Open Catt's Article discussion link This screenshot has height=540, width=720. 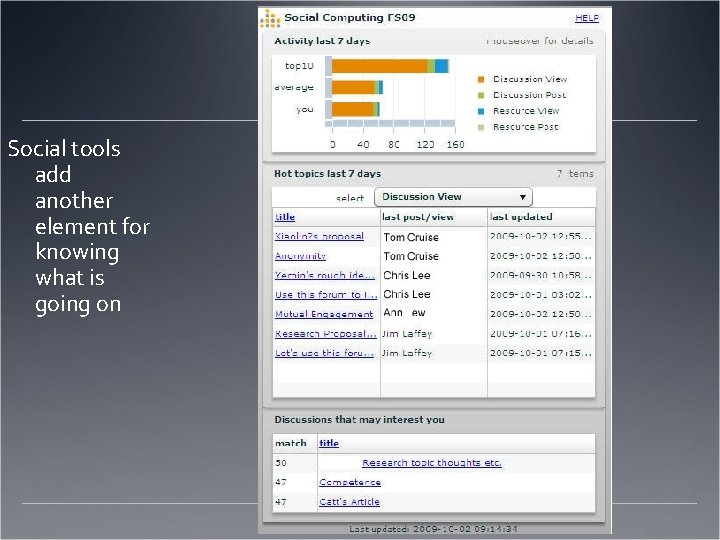349,502
